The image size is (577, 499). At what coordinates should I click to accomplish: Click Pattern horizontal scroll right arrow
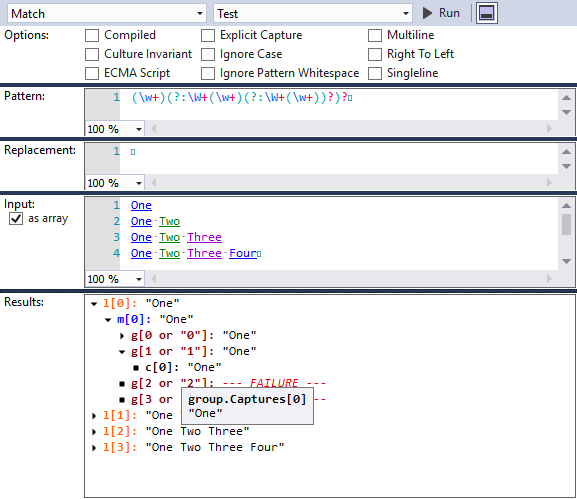point(549,129)
